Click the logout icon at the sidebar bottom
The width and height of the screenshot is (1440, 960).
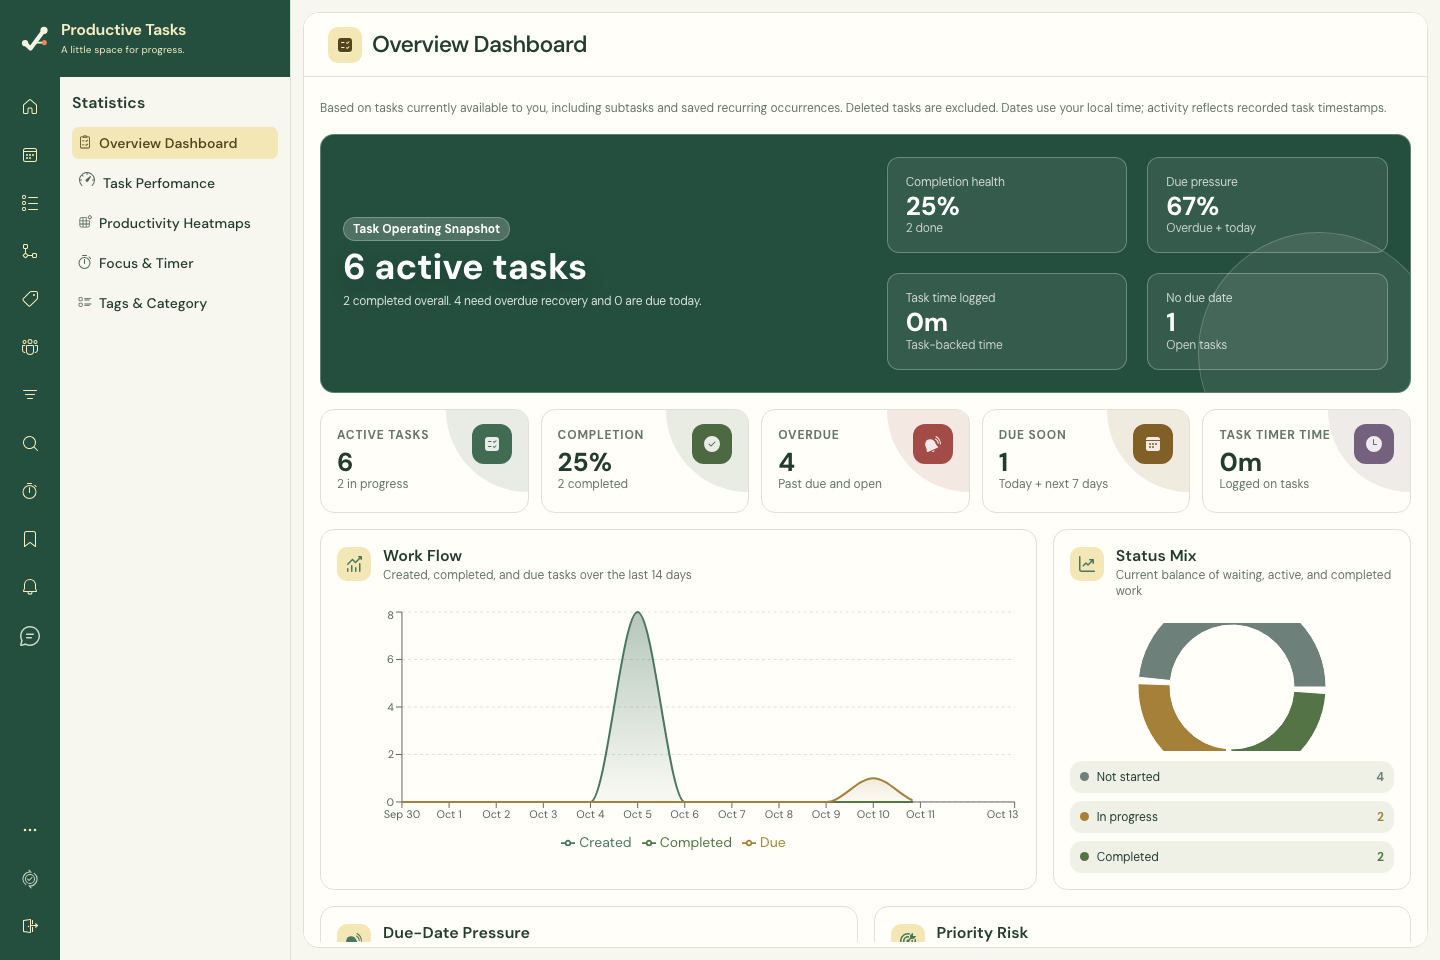pyautogui.click(x=30, y=926)
